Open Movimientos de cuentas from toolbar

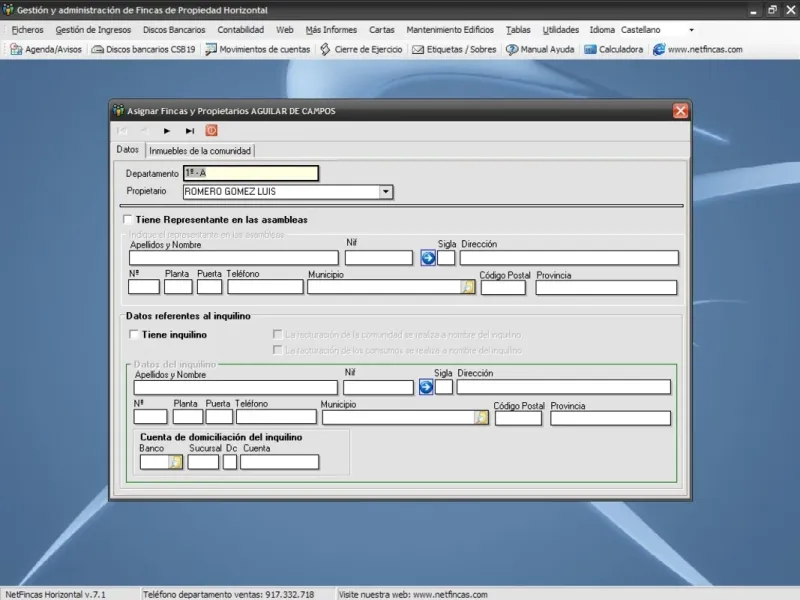[x=211, y=49]
